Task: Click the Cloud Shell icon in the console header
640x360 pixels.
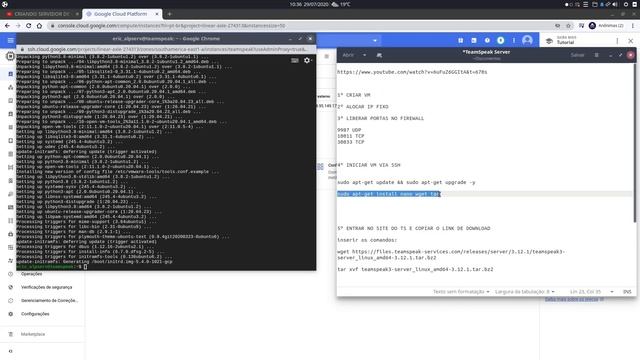Action: pyautogui.click(x=474, y=40)
